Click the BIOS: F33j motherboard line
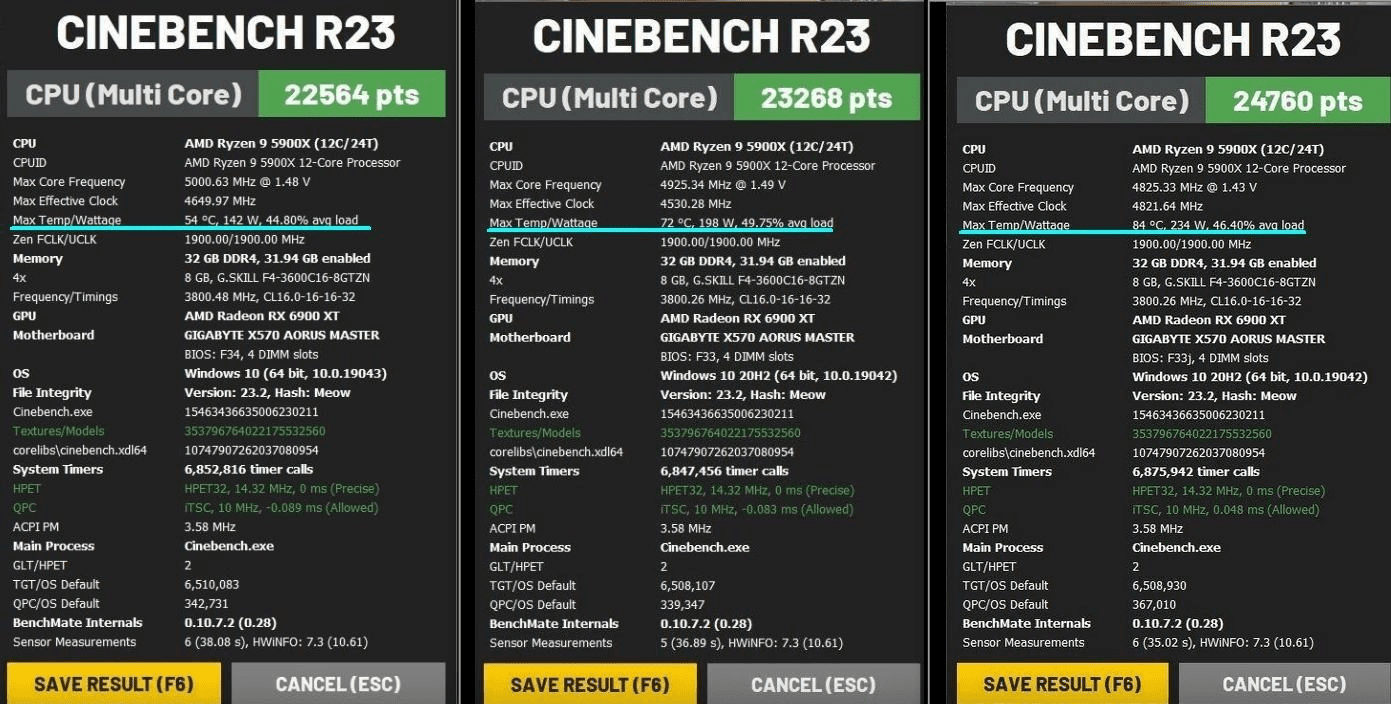This screenshot has height=704, width=1391. 1200,358
